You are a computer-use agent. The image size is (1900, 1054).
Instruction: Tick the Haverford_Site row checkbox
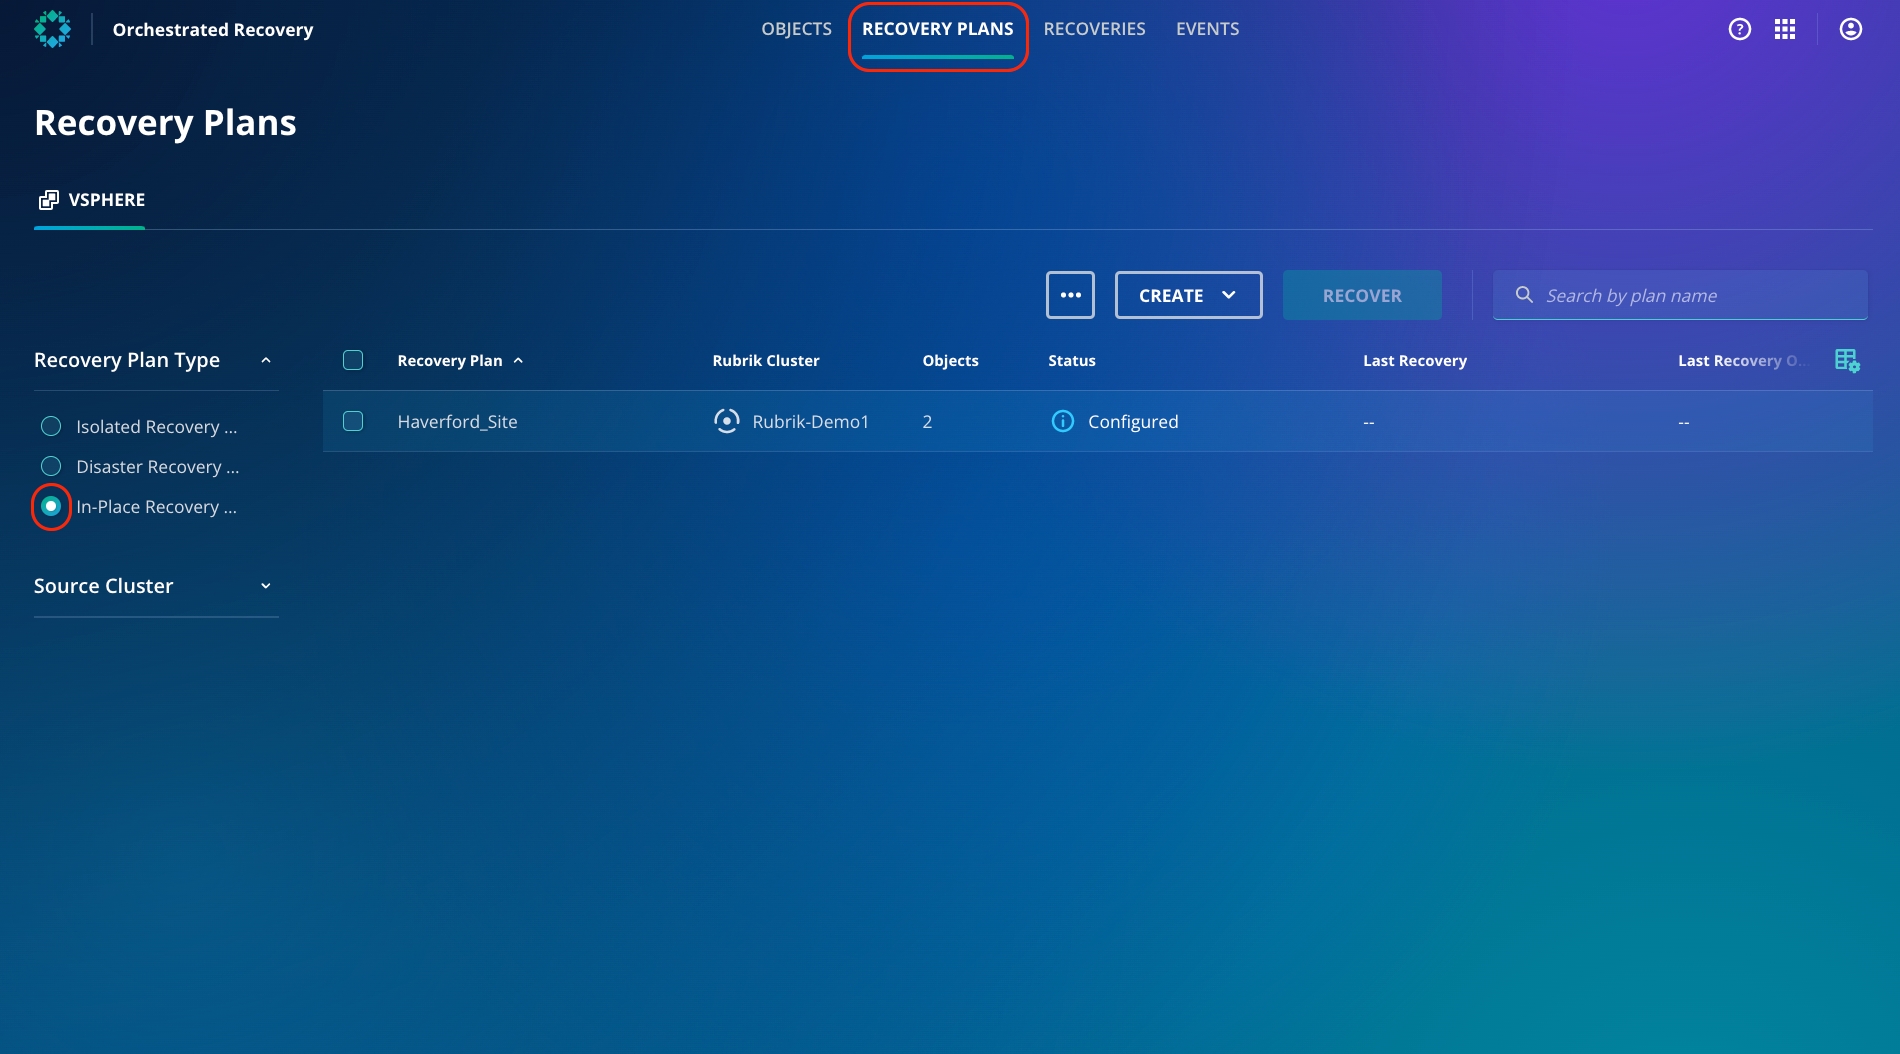click(x=353, y=421)
